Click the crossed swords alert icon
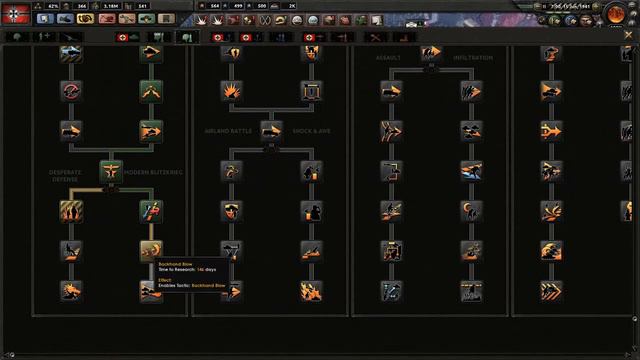This screenshot has width=640, height=360. (x=265, y=20)
